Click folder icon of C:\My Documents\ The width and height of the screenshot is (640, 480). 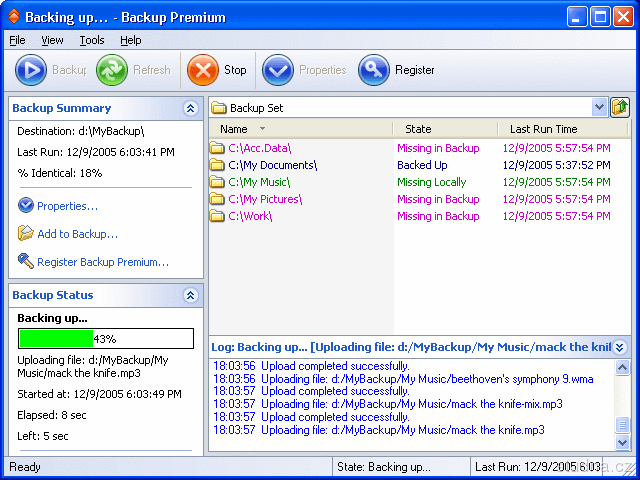[217, 165]
